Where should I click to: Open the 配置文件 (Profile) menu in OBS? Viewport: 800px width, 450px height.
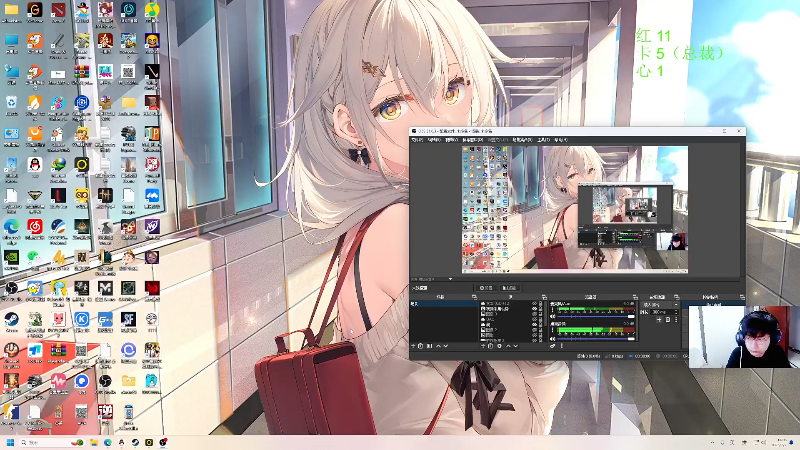497,139
